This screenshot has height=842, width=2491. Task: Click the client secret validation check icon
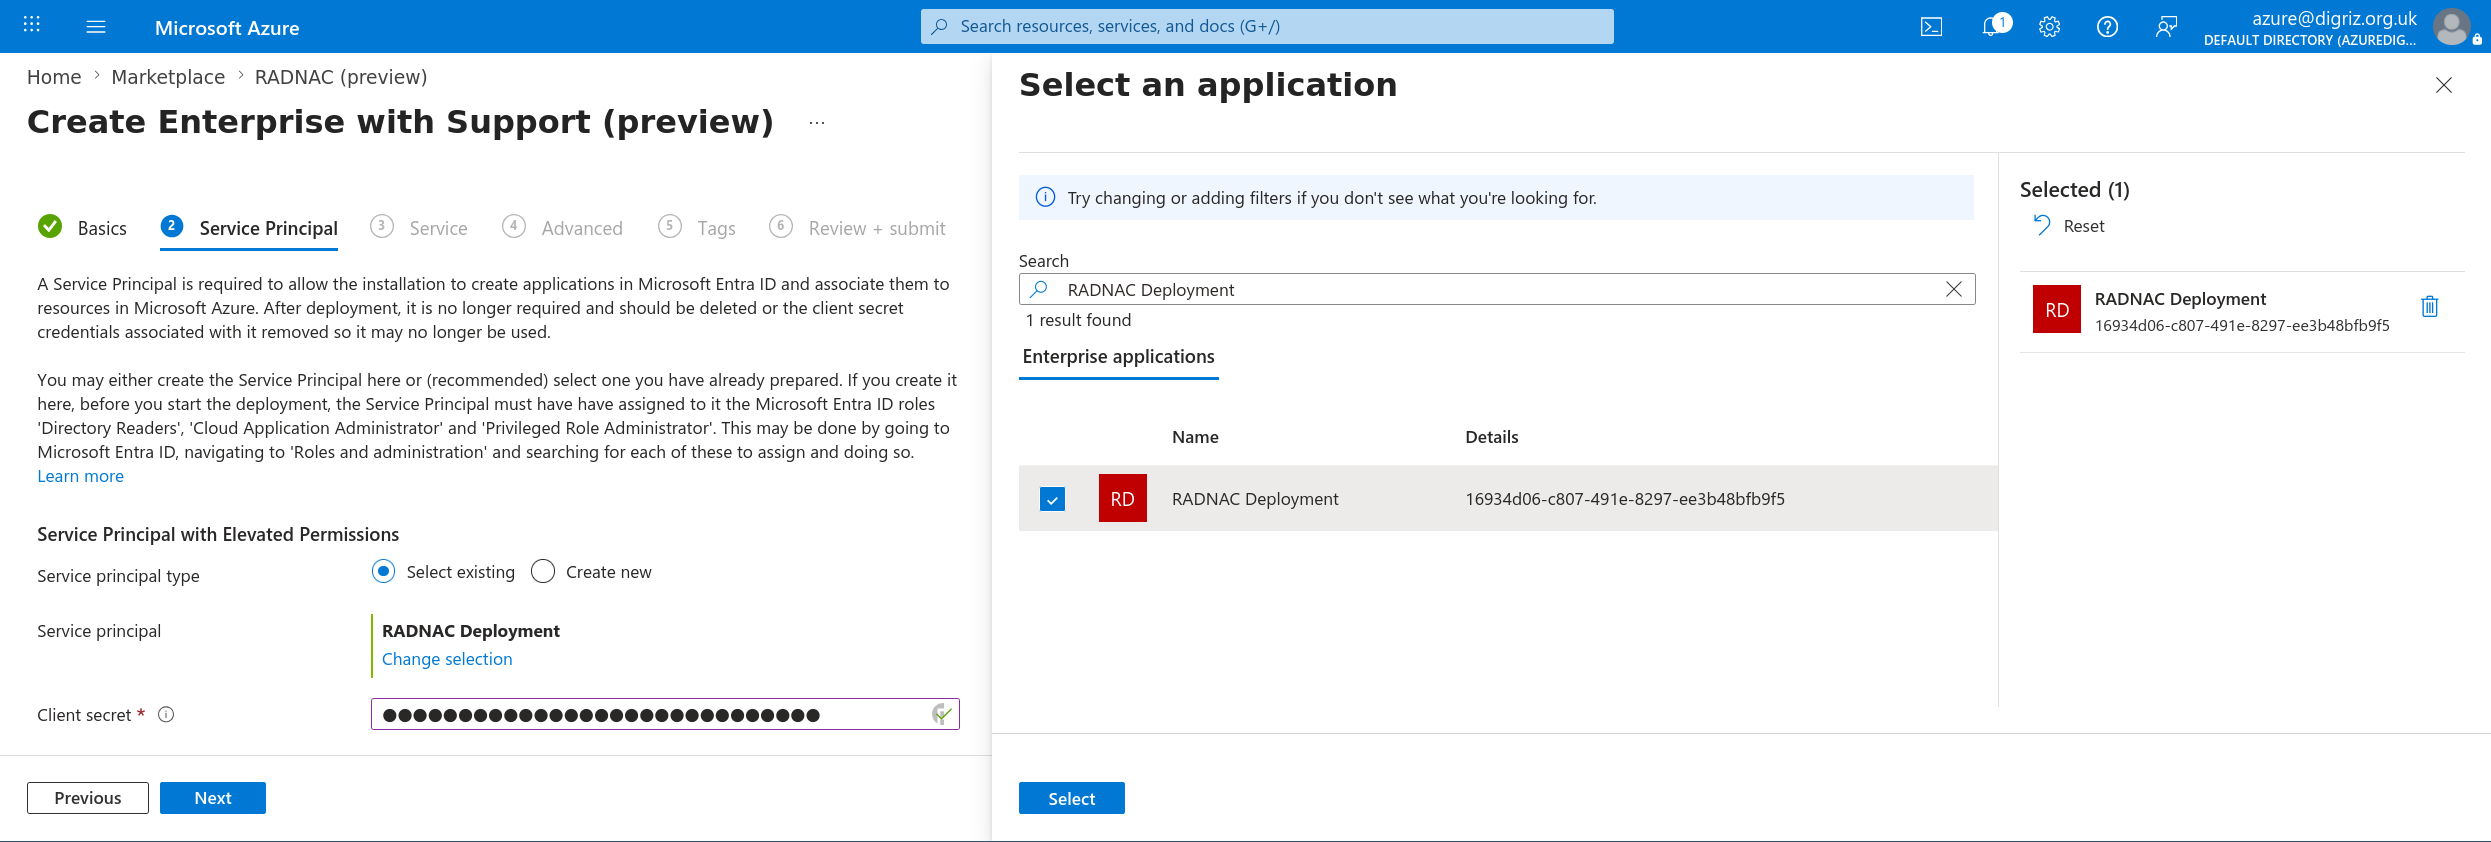tap(941, 714)
